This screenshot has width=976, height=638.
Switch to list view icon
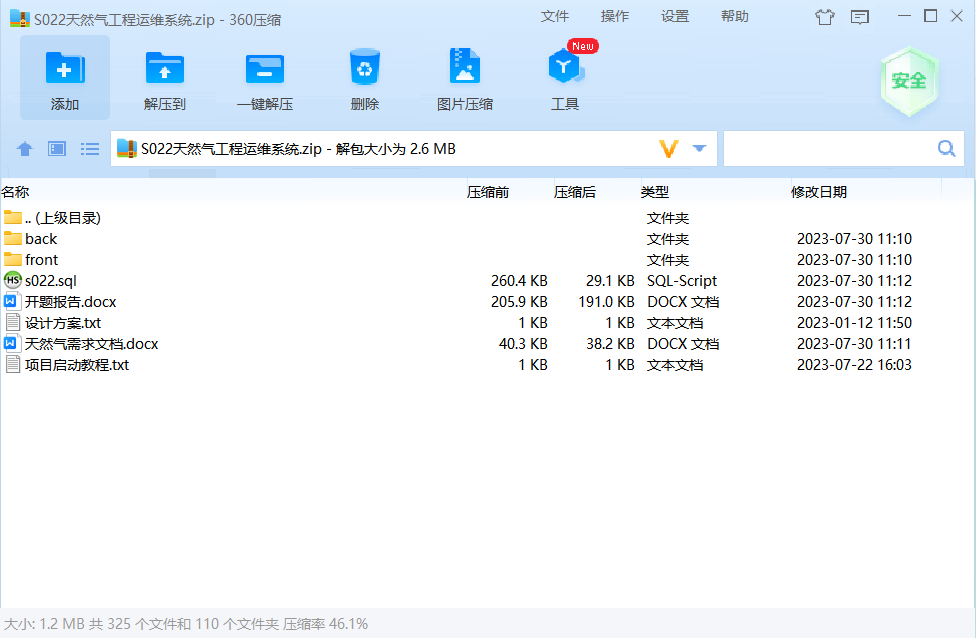(x=90, y=149)
